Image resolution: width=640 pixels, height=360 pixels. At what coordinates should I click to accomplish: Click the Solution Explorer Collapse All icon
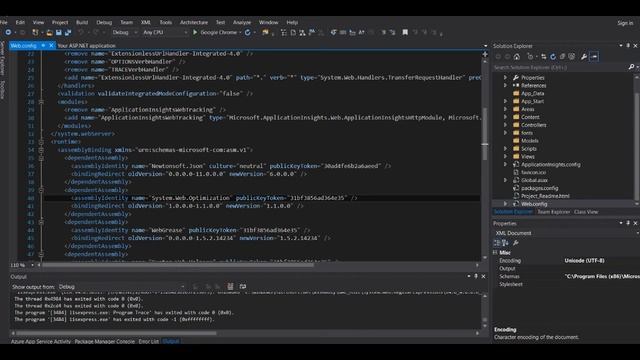(x=562, y=57)
